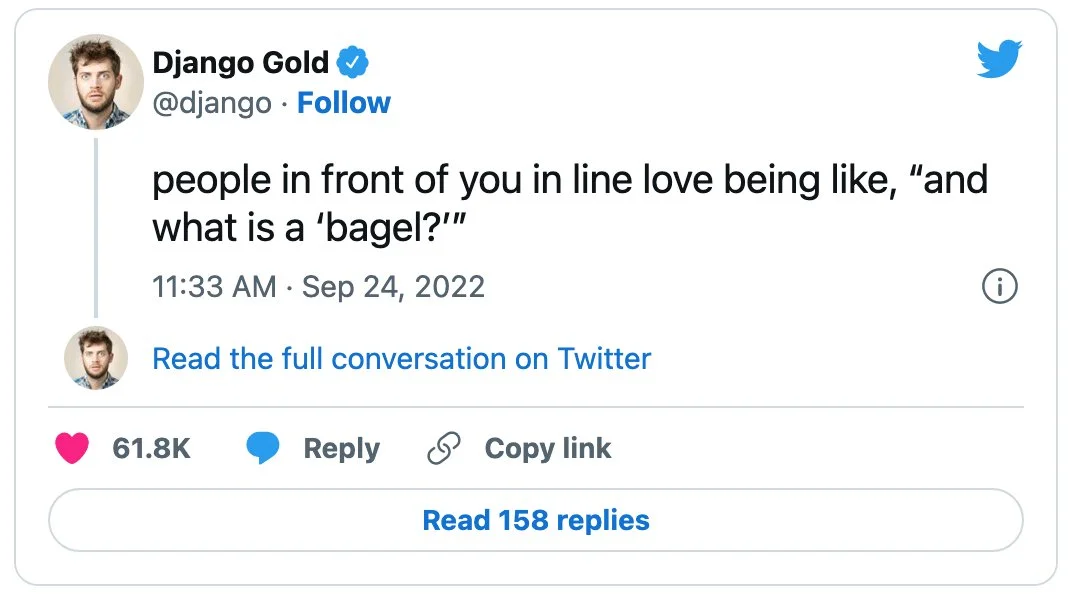Open the tweet info icon
1072x608 pixels.
pyautogui.click(x=999, y=288)
